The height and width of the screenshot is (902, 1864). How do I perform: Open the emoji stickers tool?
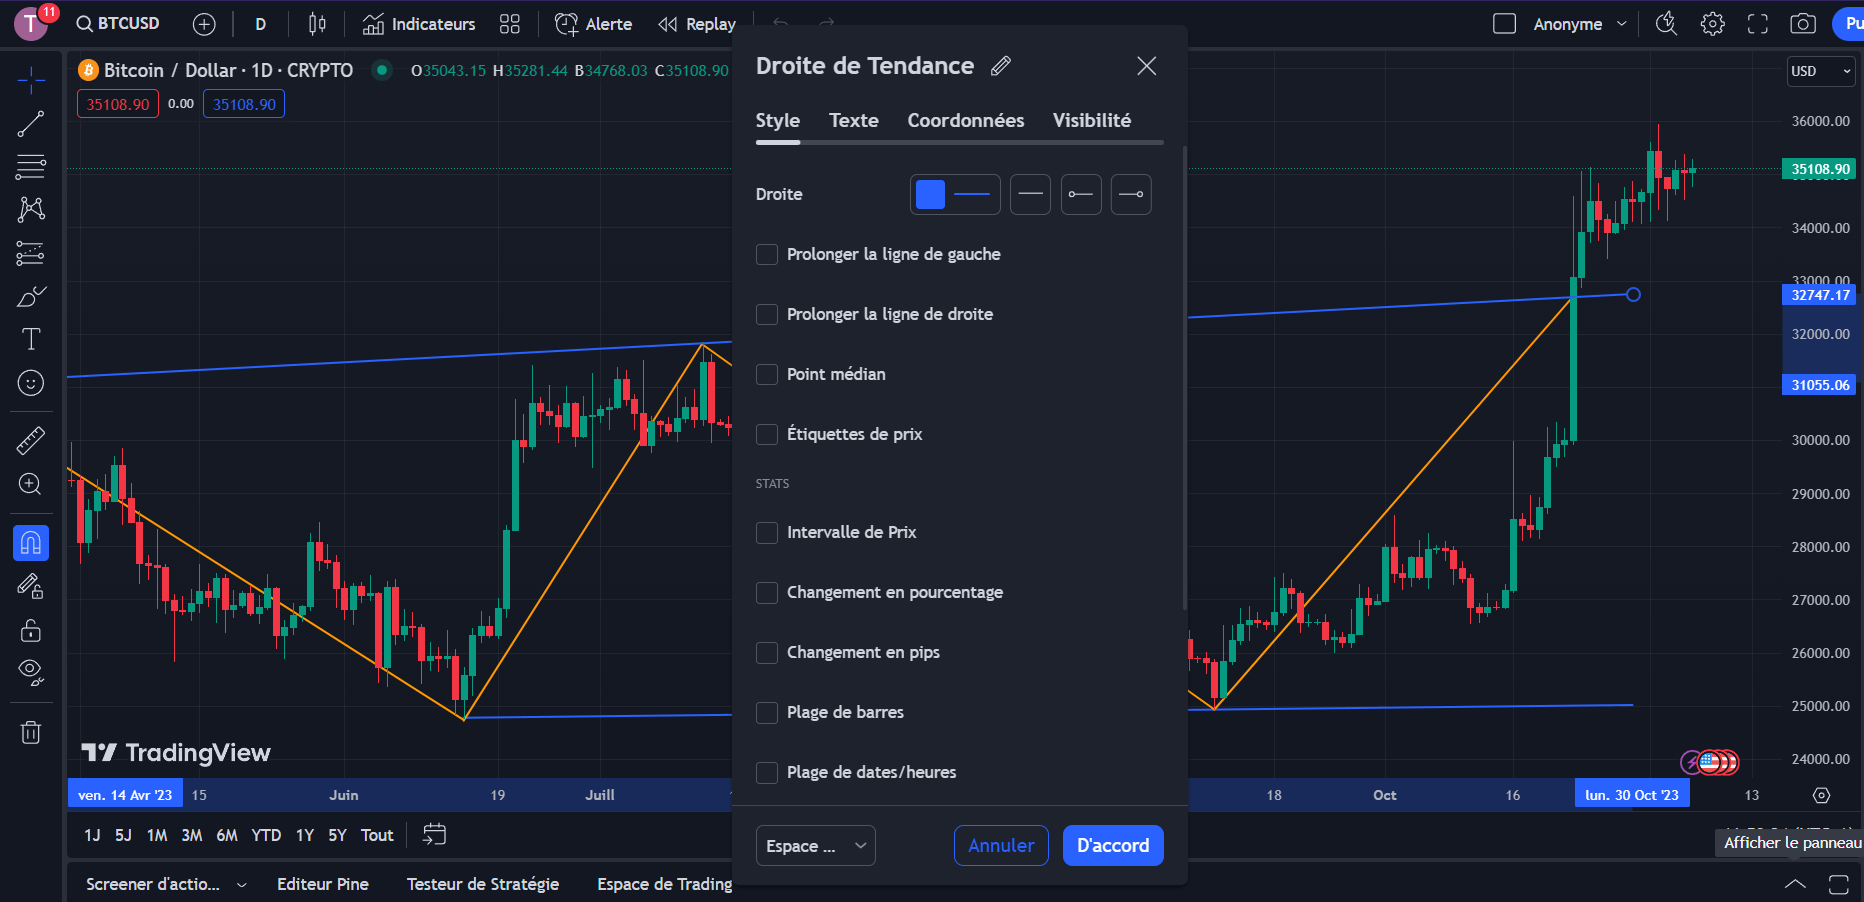[x=30, y=383]
